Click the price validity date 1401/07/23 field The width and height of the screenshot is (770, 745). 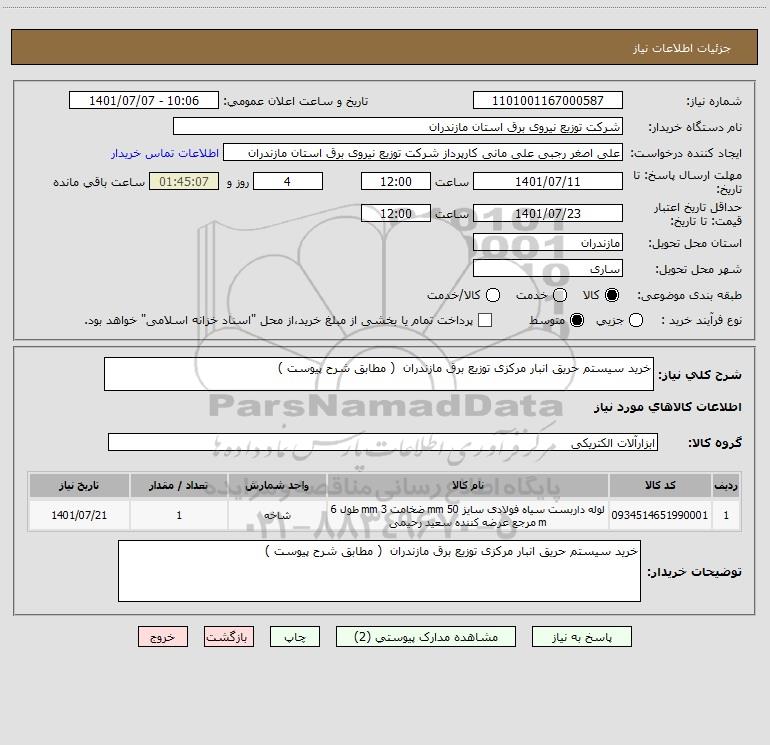click(548, 213)
